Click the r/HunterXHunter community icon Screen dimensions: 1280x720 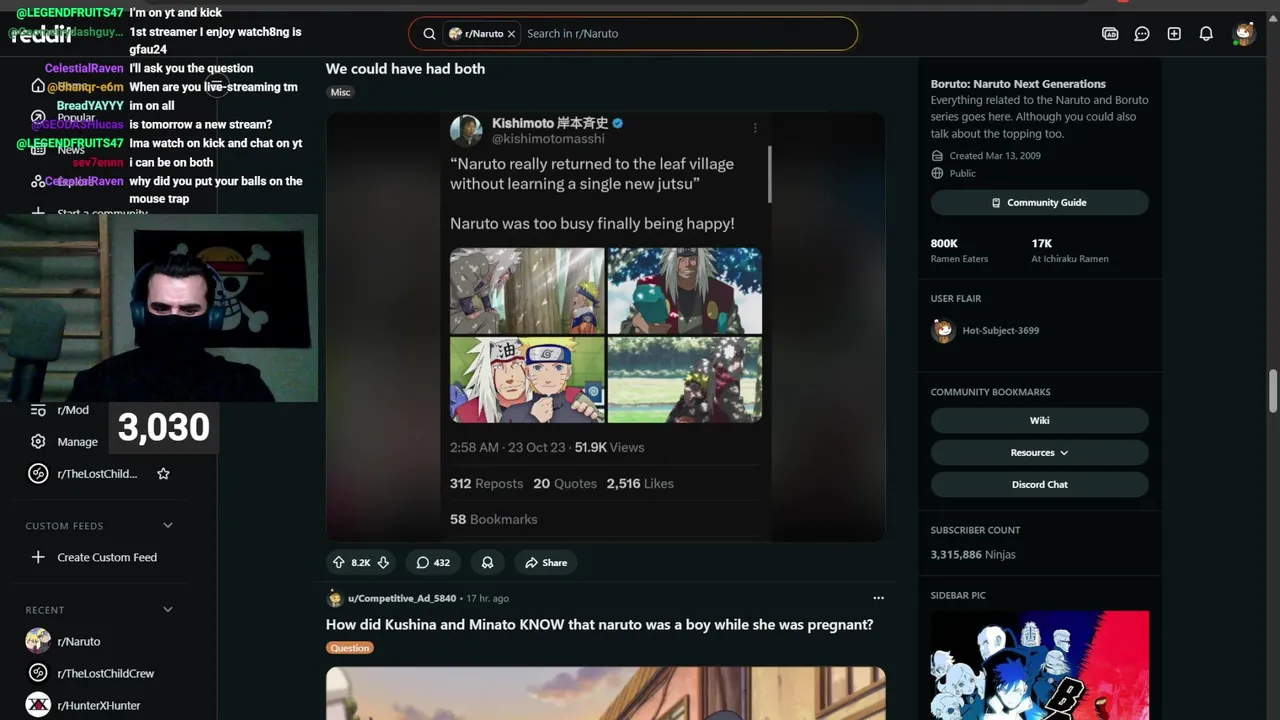[38, 705]
